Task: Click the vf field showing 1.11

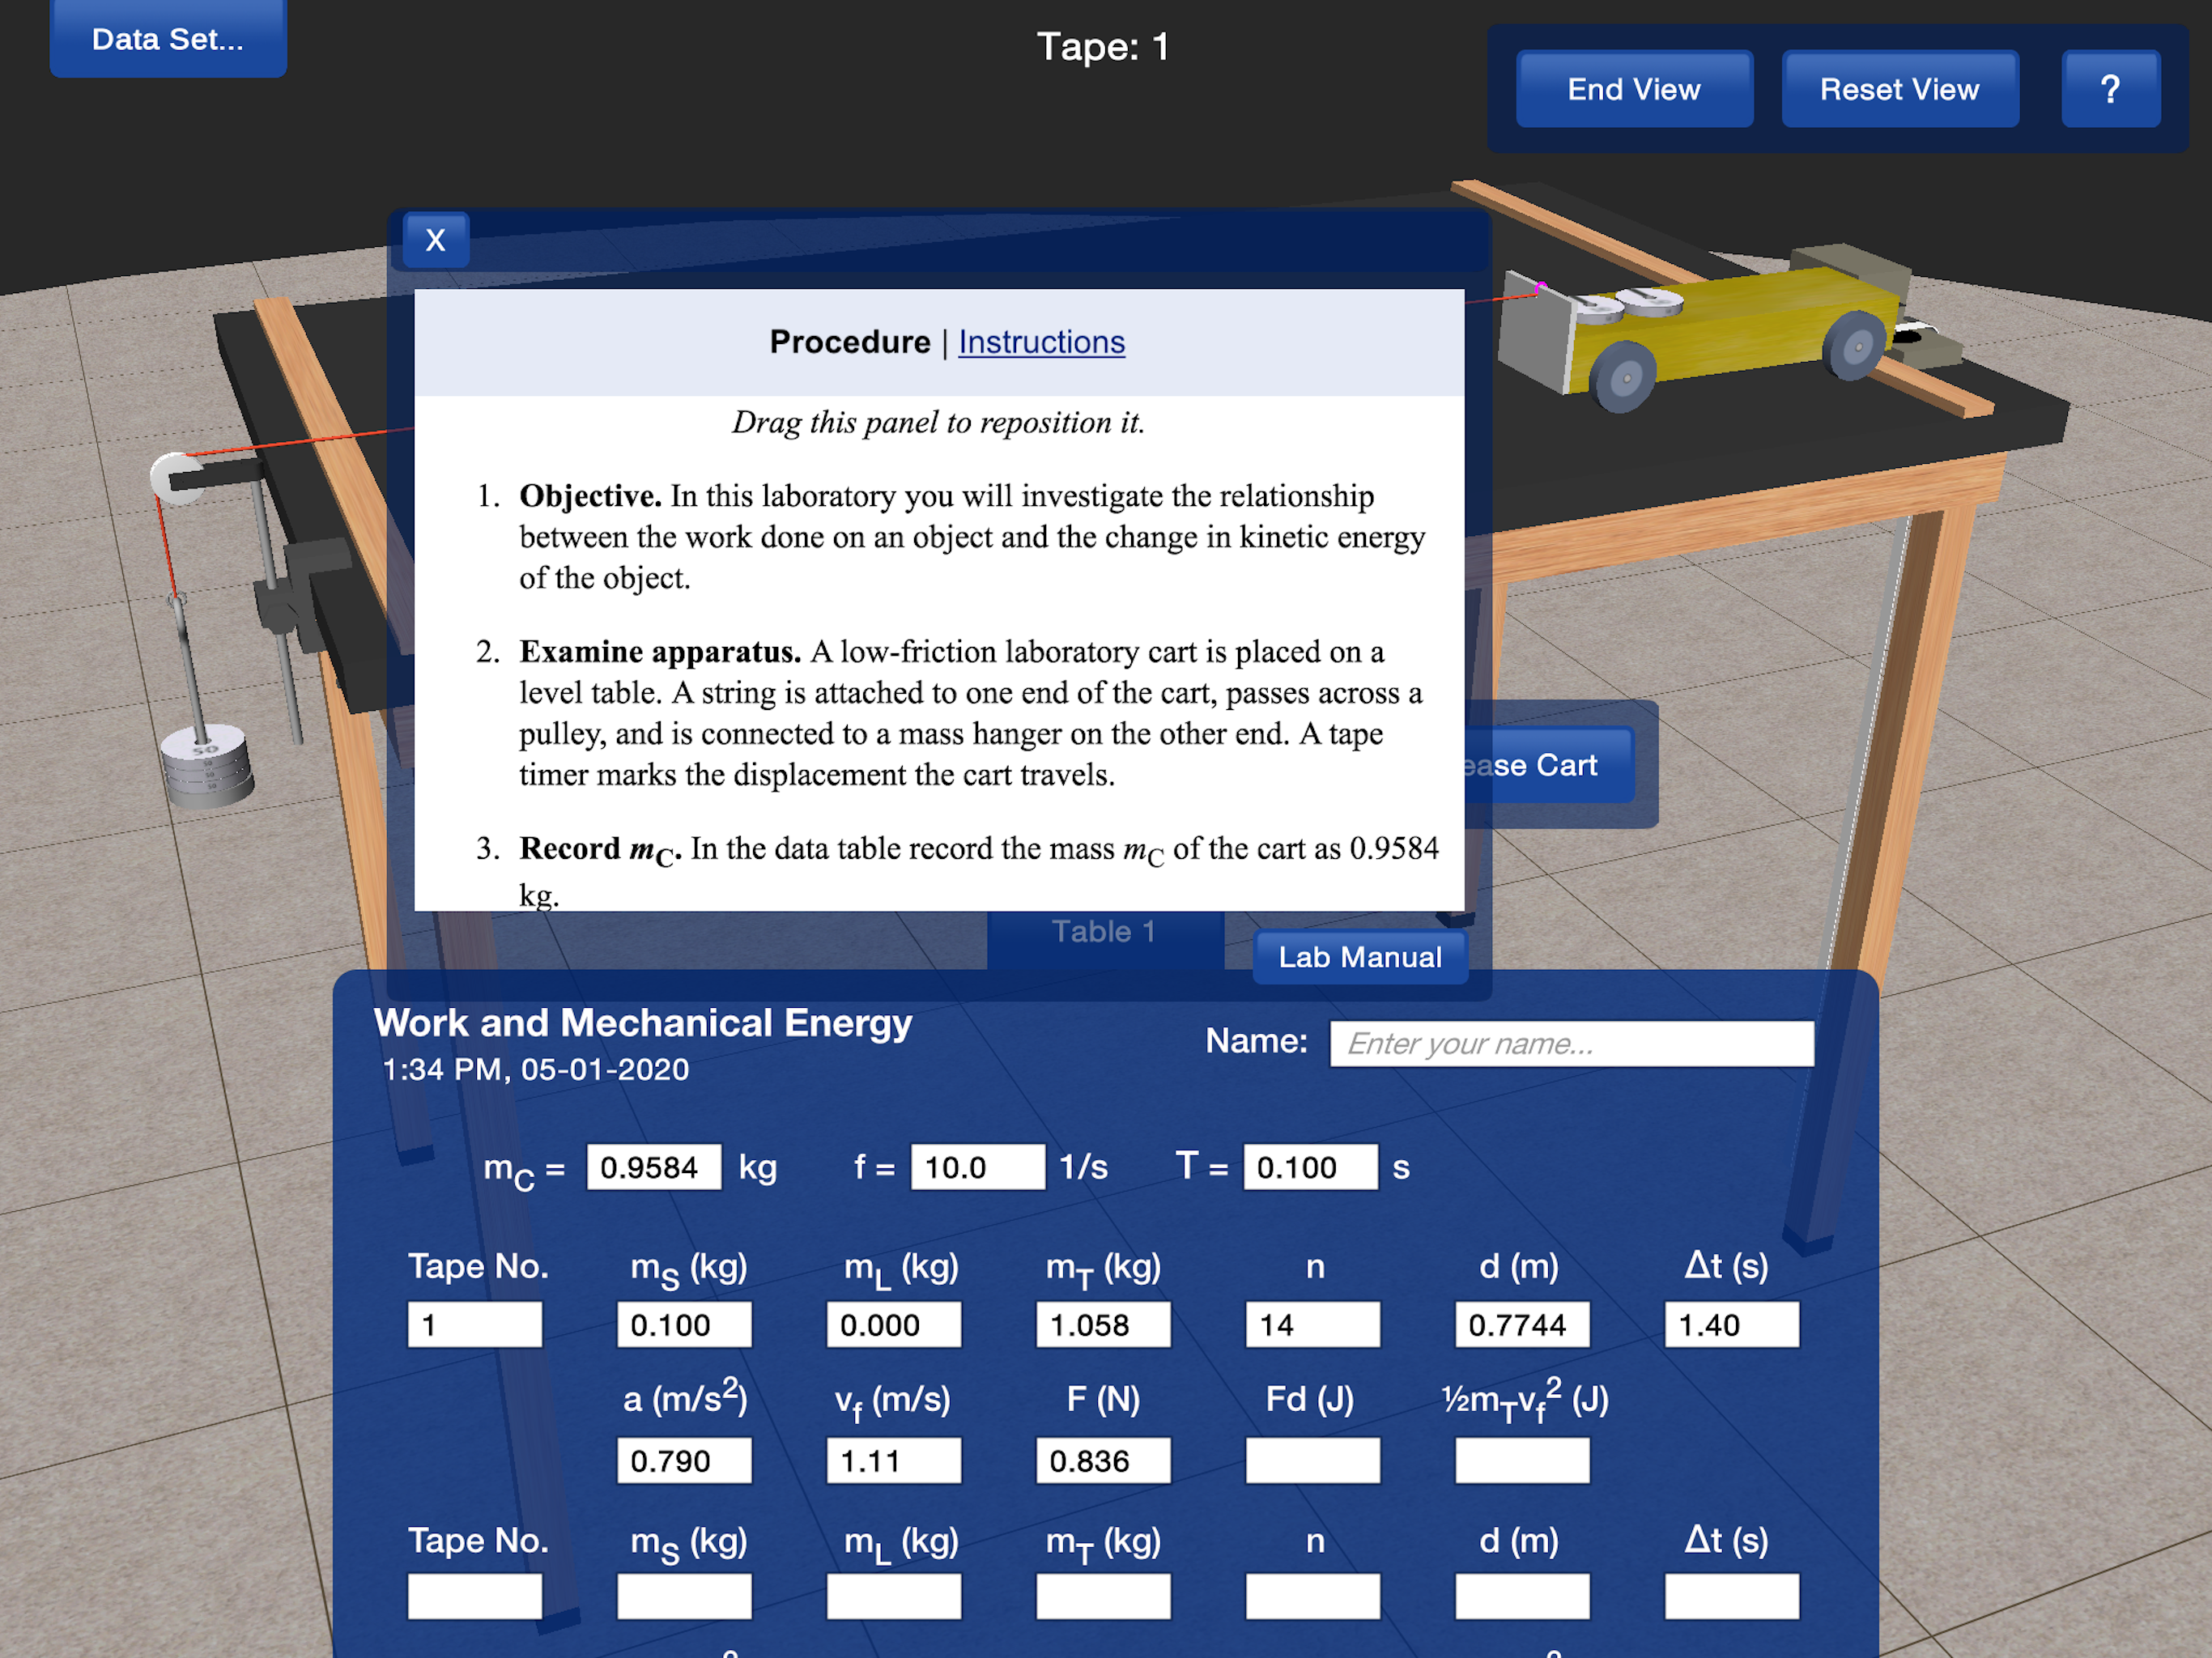Action: tap(894, 1461)
